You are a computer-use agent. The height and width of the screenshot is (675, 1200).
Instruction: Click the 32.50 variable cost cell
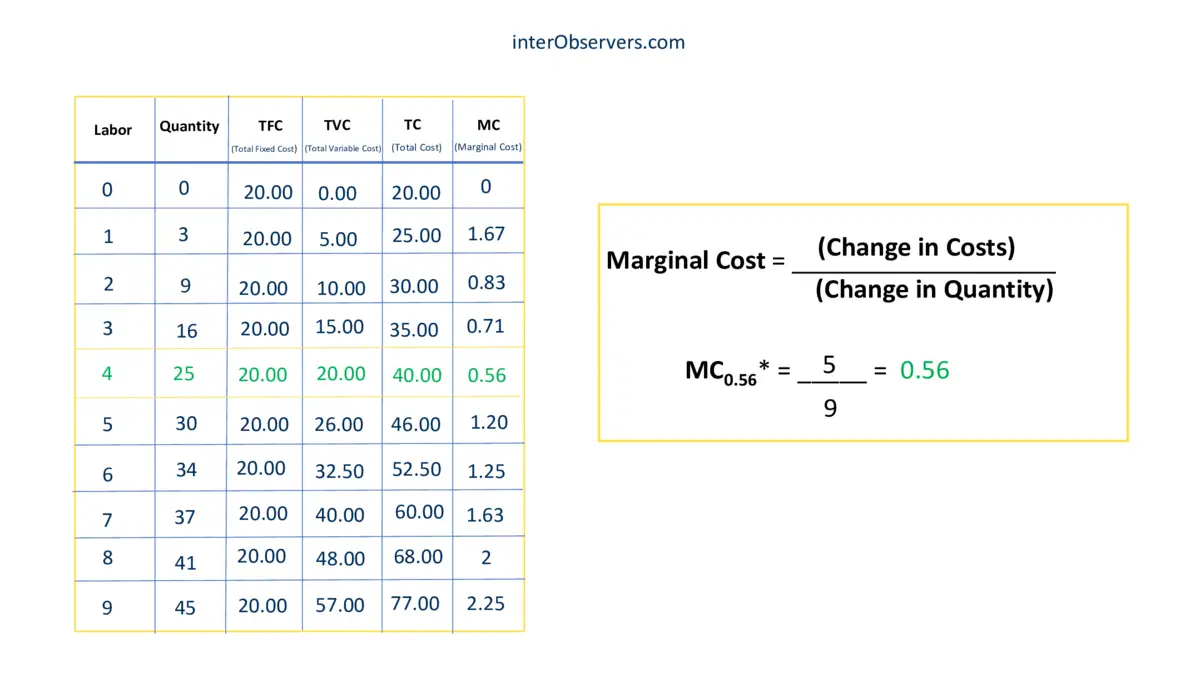340,470
